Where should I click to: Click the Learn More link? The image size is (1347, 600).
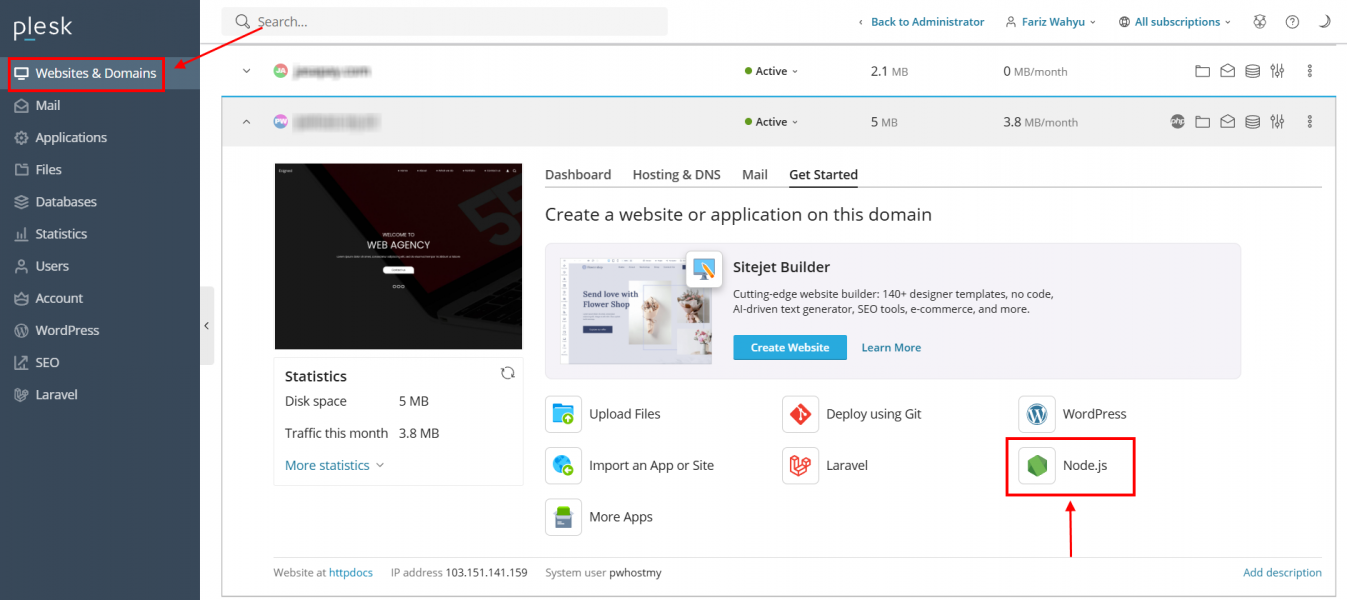[891, 347]
